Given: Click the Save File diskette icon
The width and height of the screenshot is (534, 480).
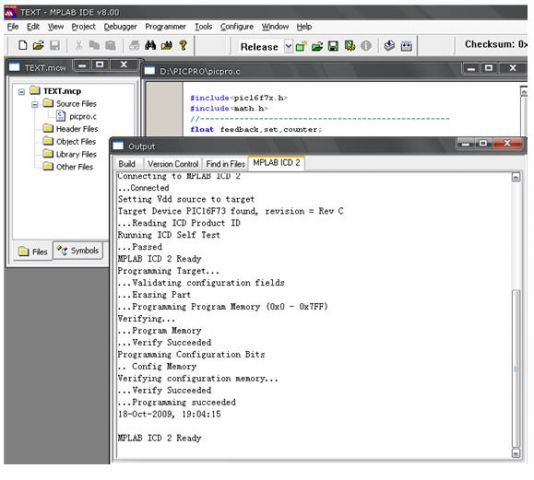Looking at the screenshot, I should [x=54, y=45].
